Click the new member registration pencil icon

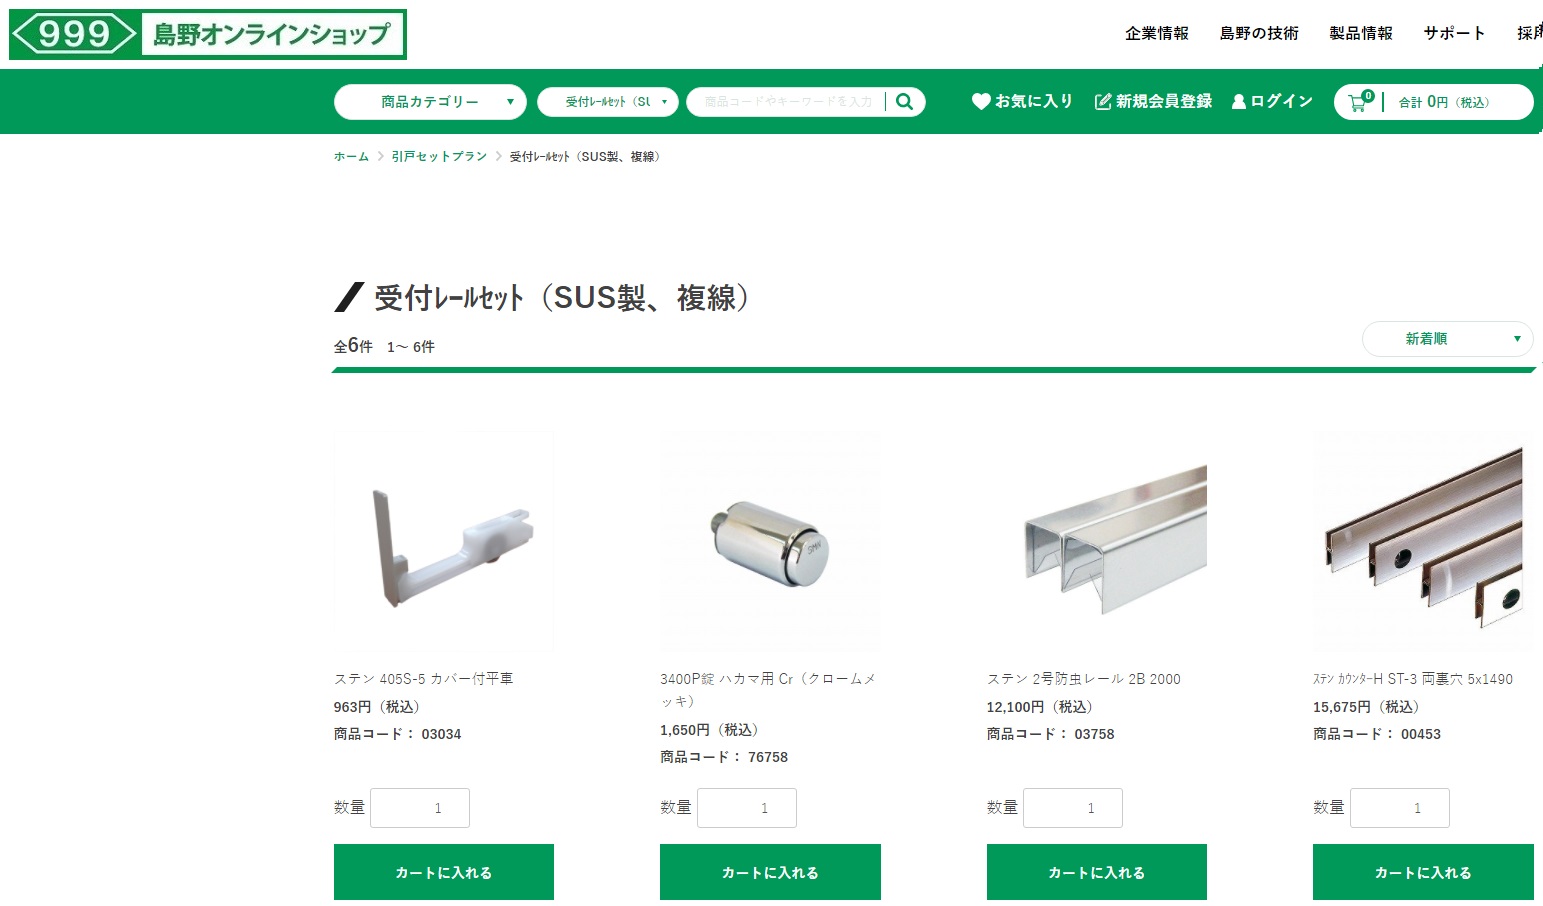(x=1103, y=101)
